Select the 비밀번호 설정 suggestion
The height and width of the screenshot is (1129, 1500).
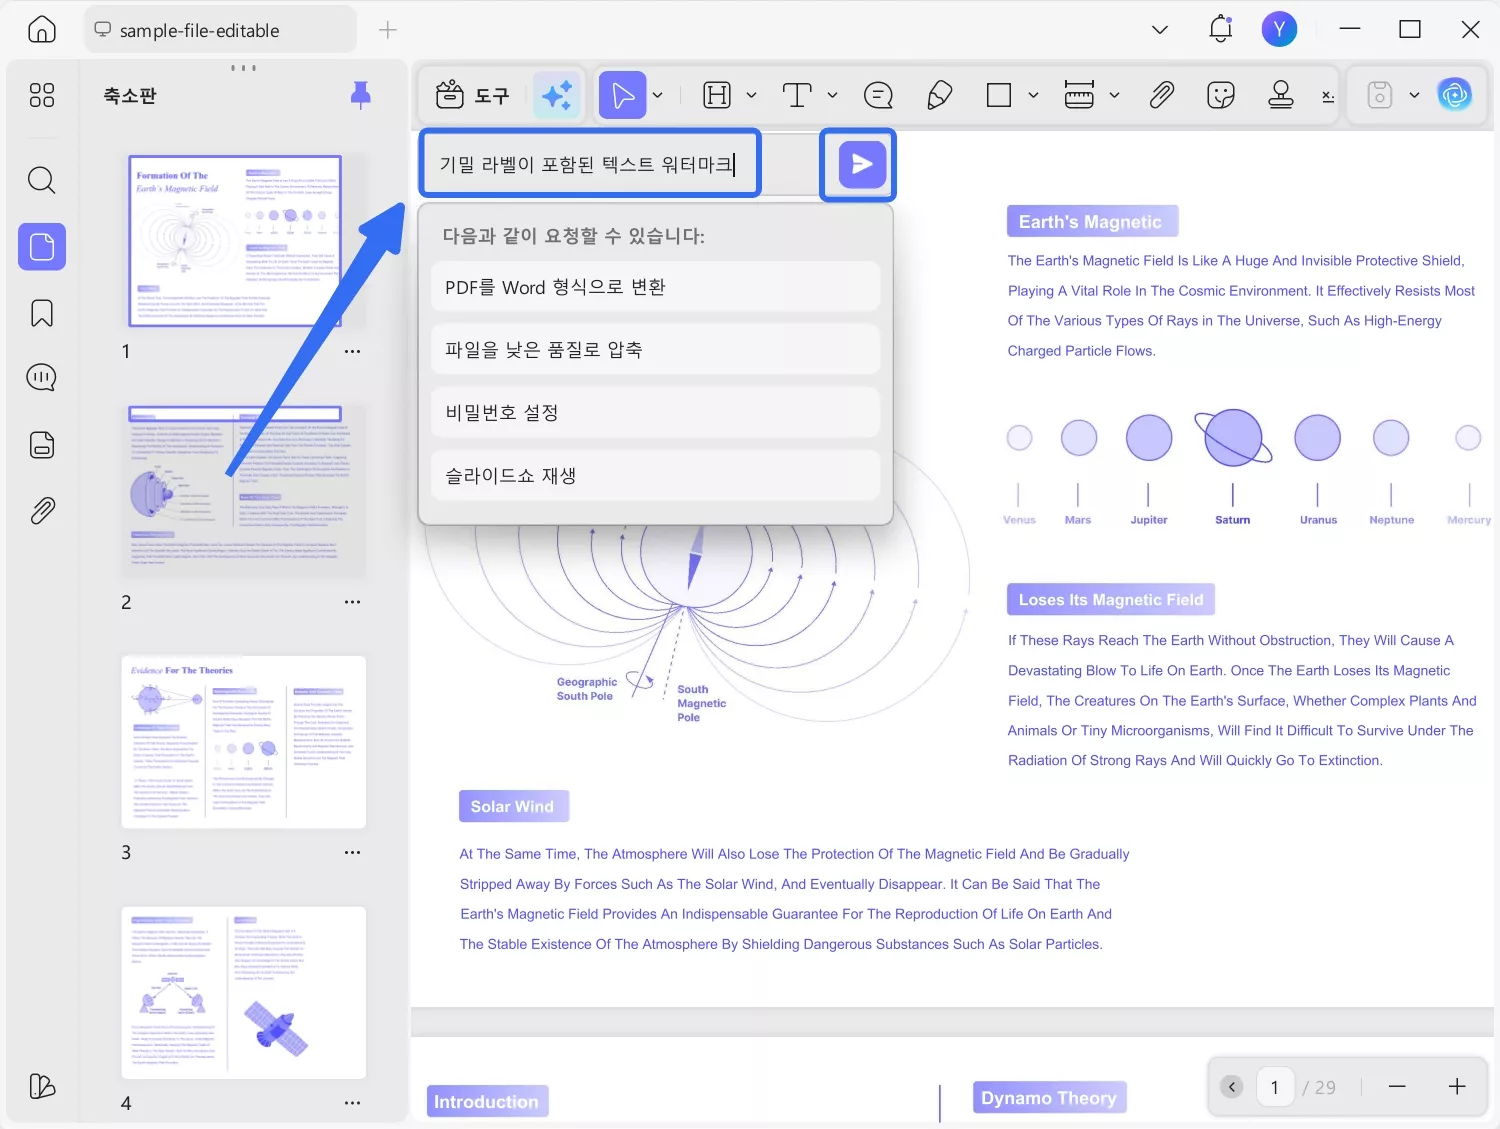click(x=655, y=412)
